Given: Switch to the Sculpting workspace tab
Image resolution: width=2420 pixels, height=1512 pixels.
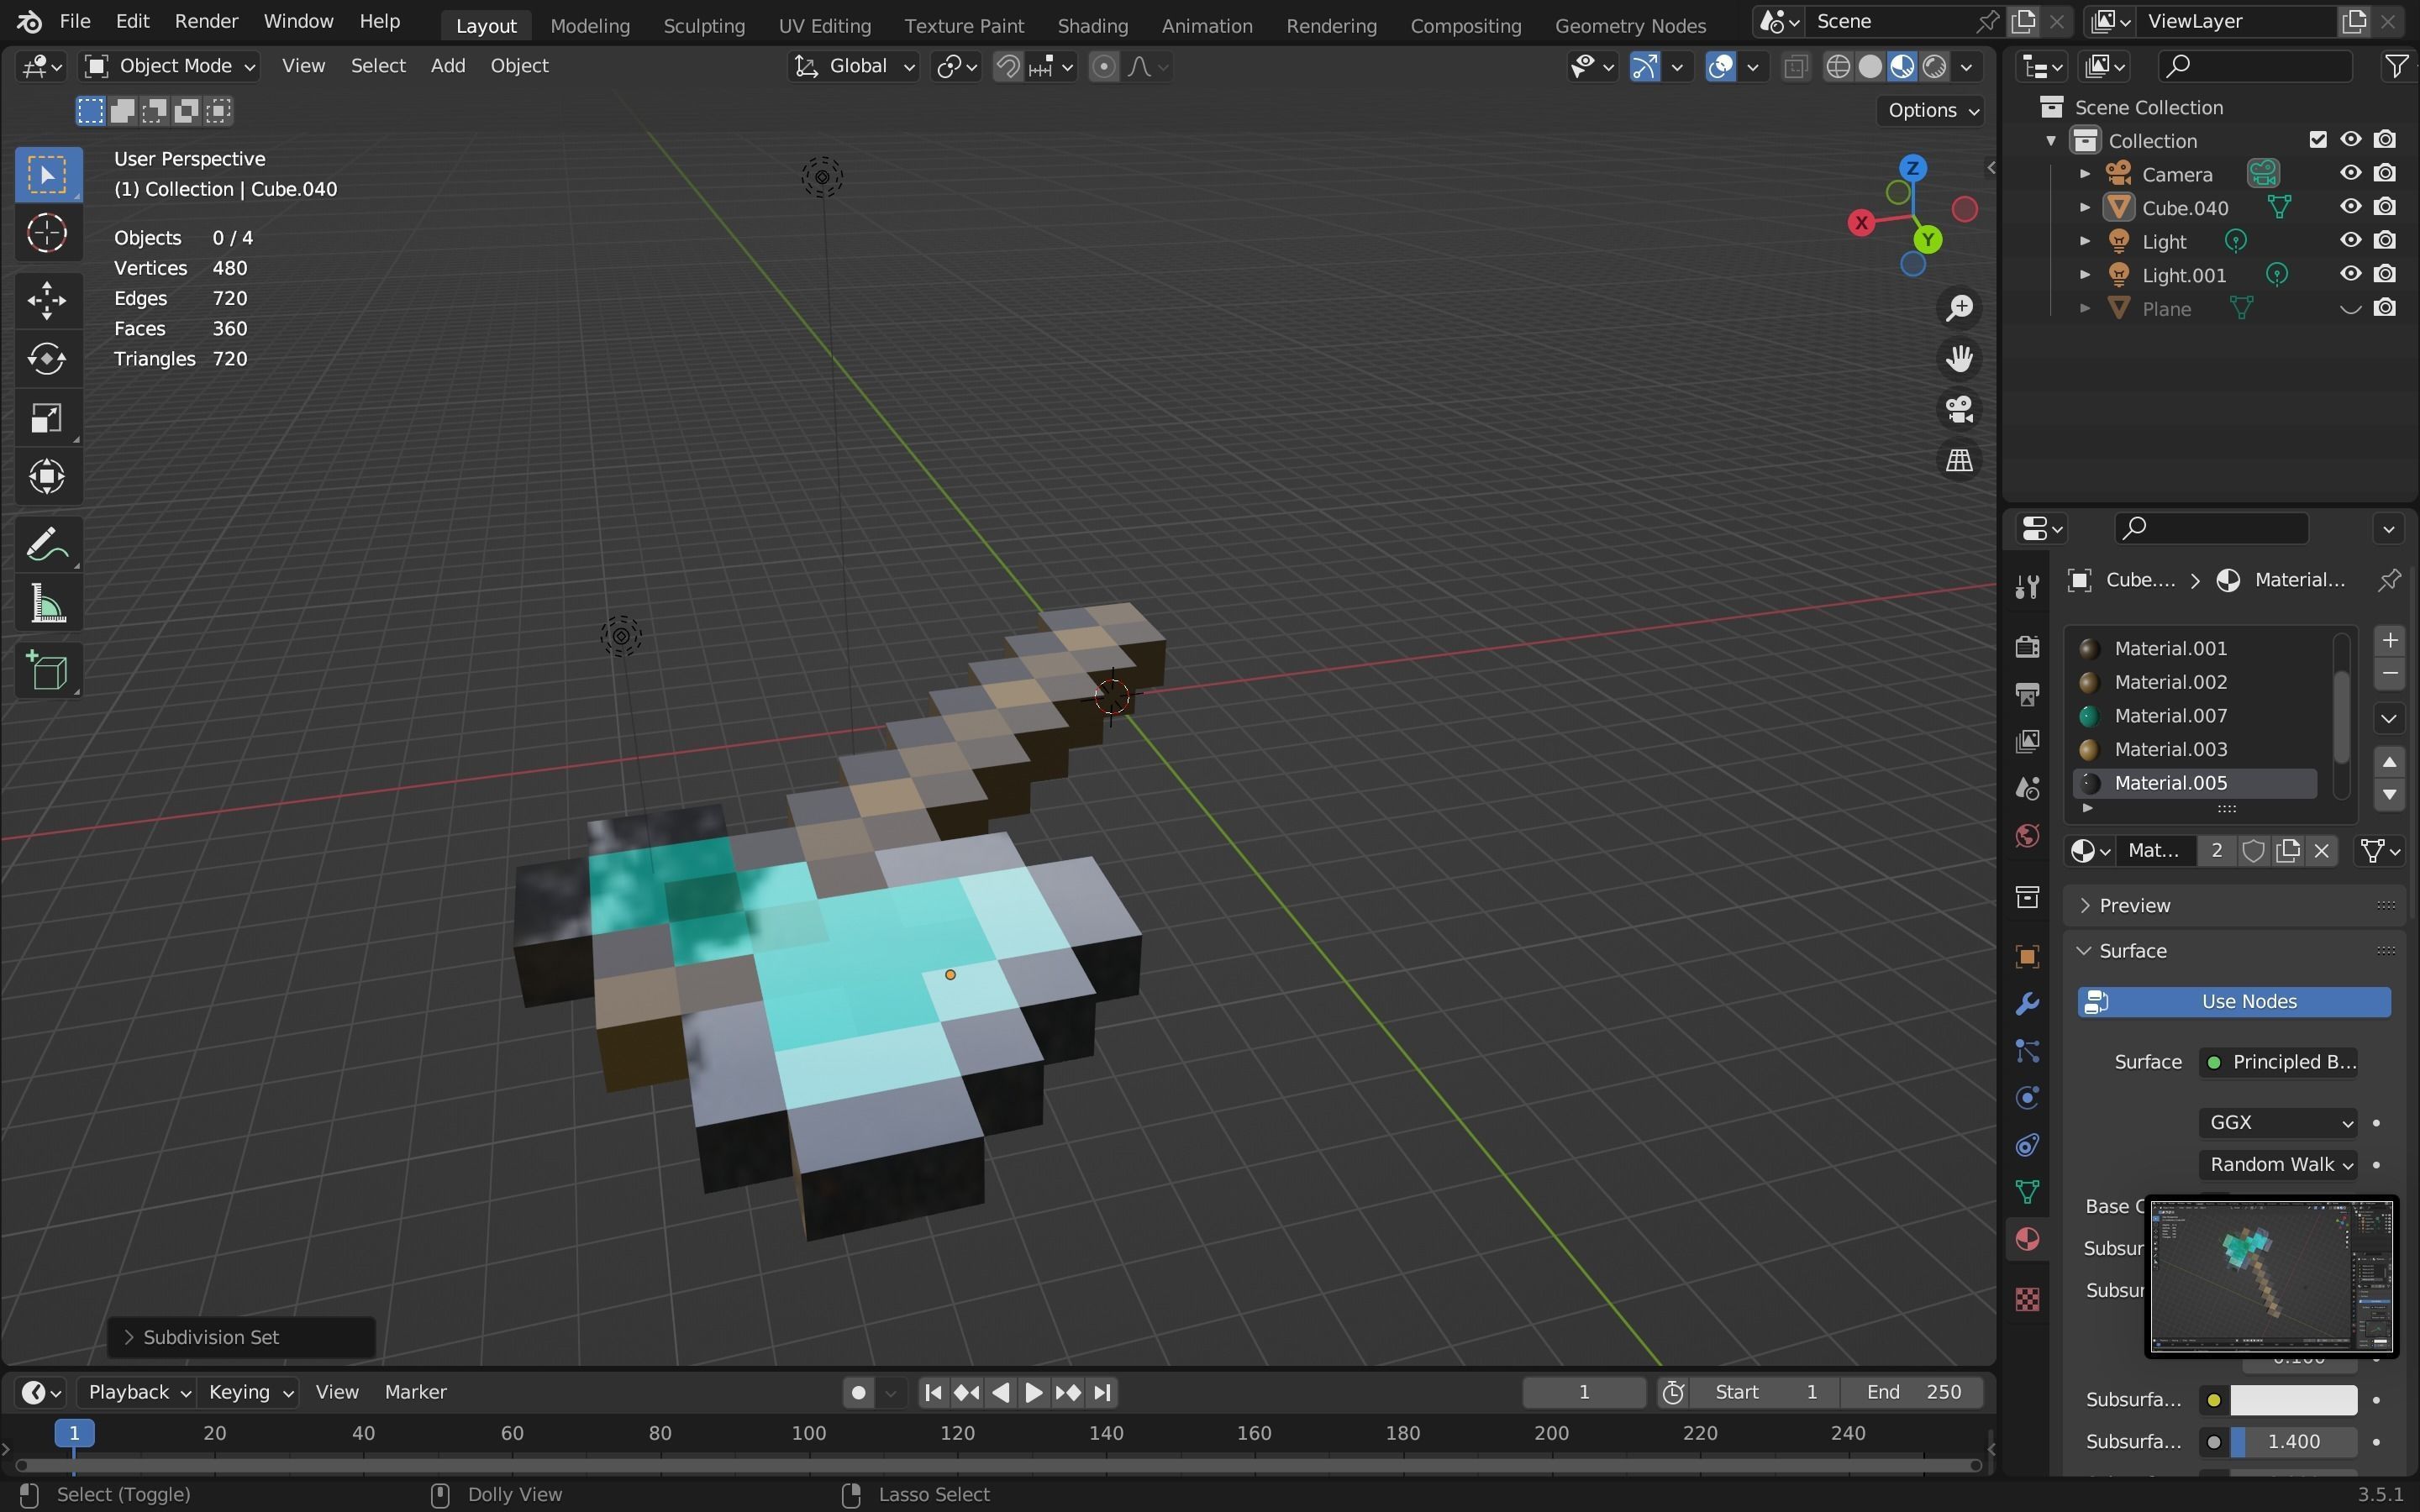Looking at the screenshot, I should (x=704, y=25).
